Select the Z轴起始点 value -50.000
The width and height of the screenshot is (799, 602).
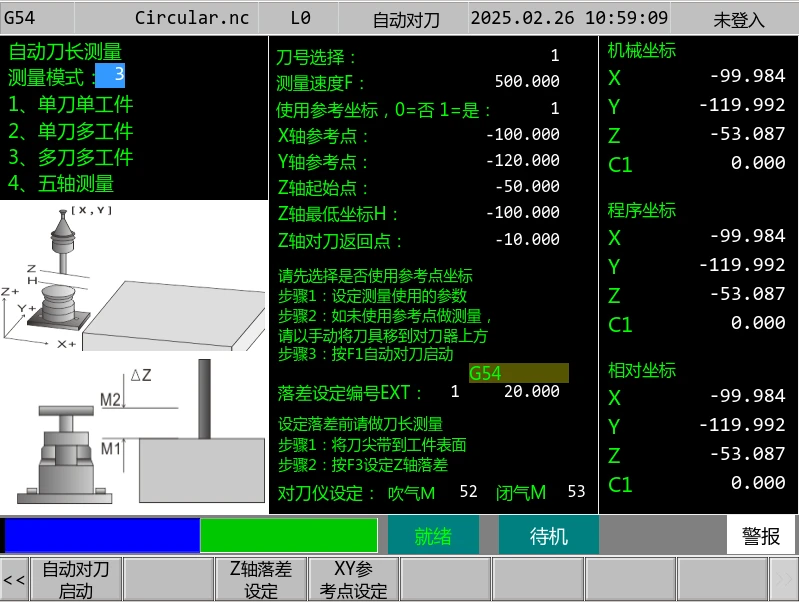pos(527,186)
